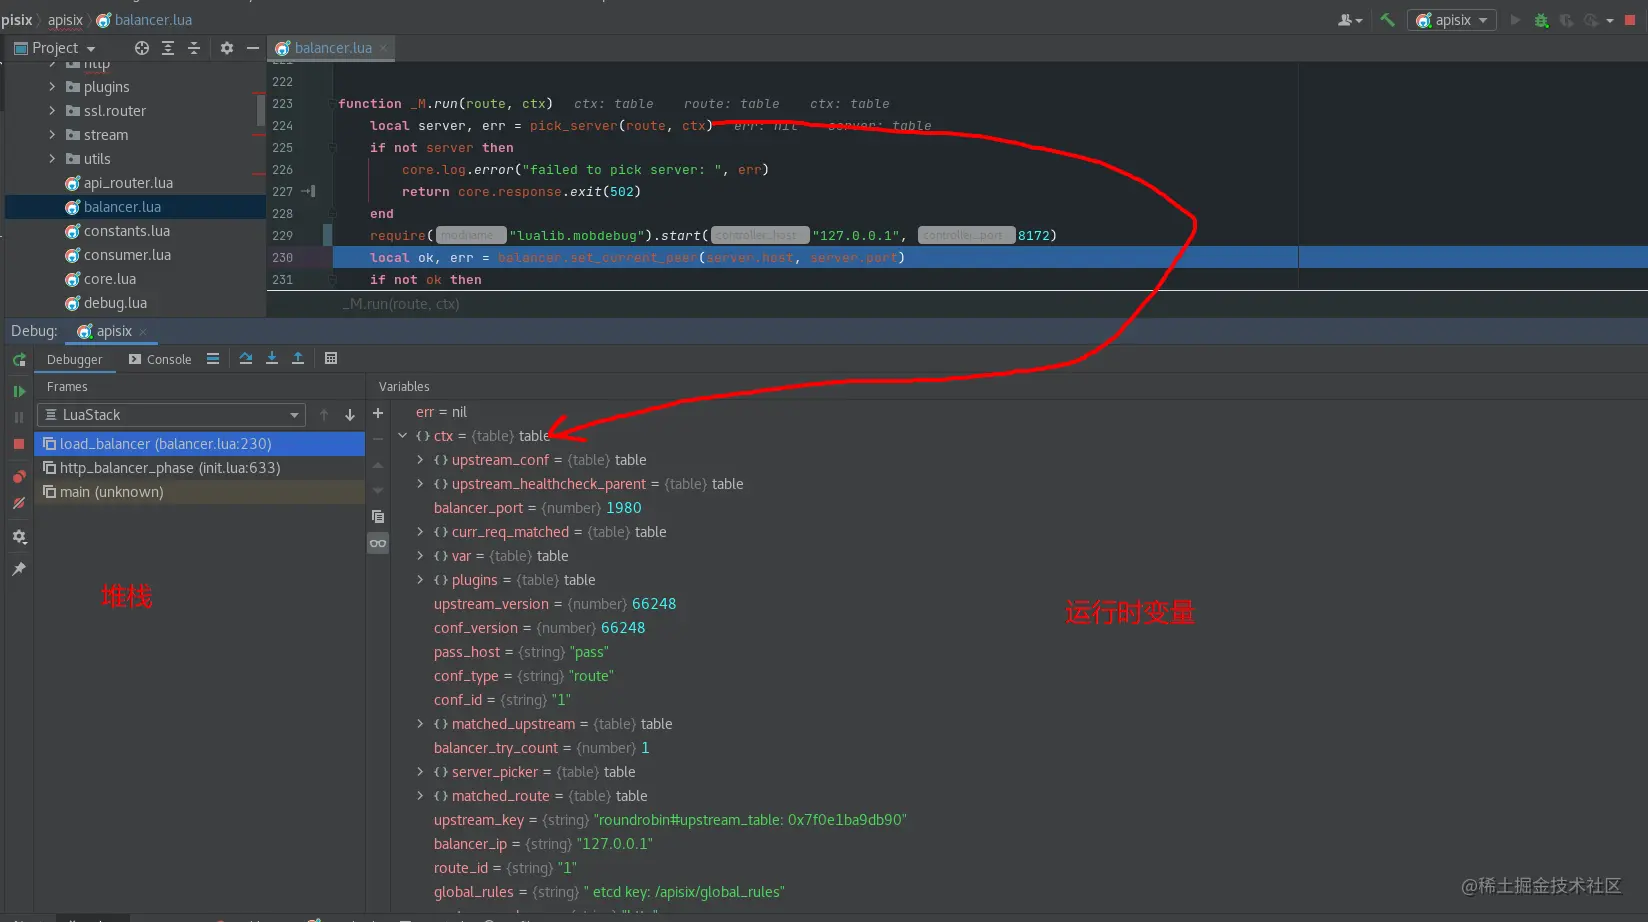Expand the utils folder
Viewport: 1648px width, 922px height.
(x=52, y=159)
